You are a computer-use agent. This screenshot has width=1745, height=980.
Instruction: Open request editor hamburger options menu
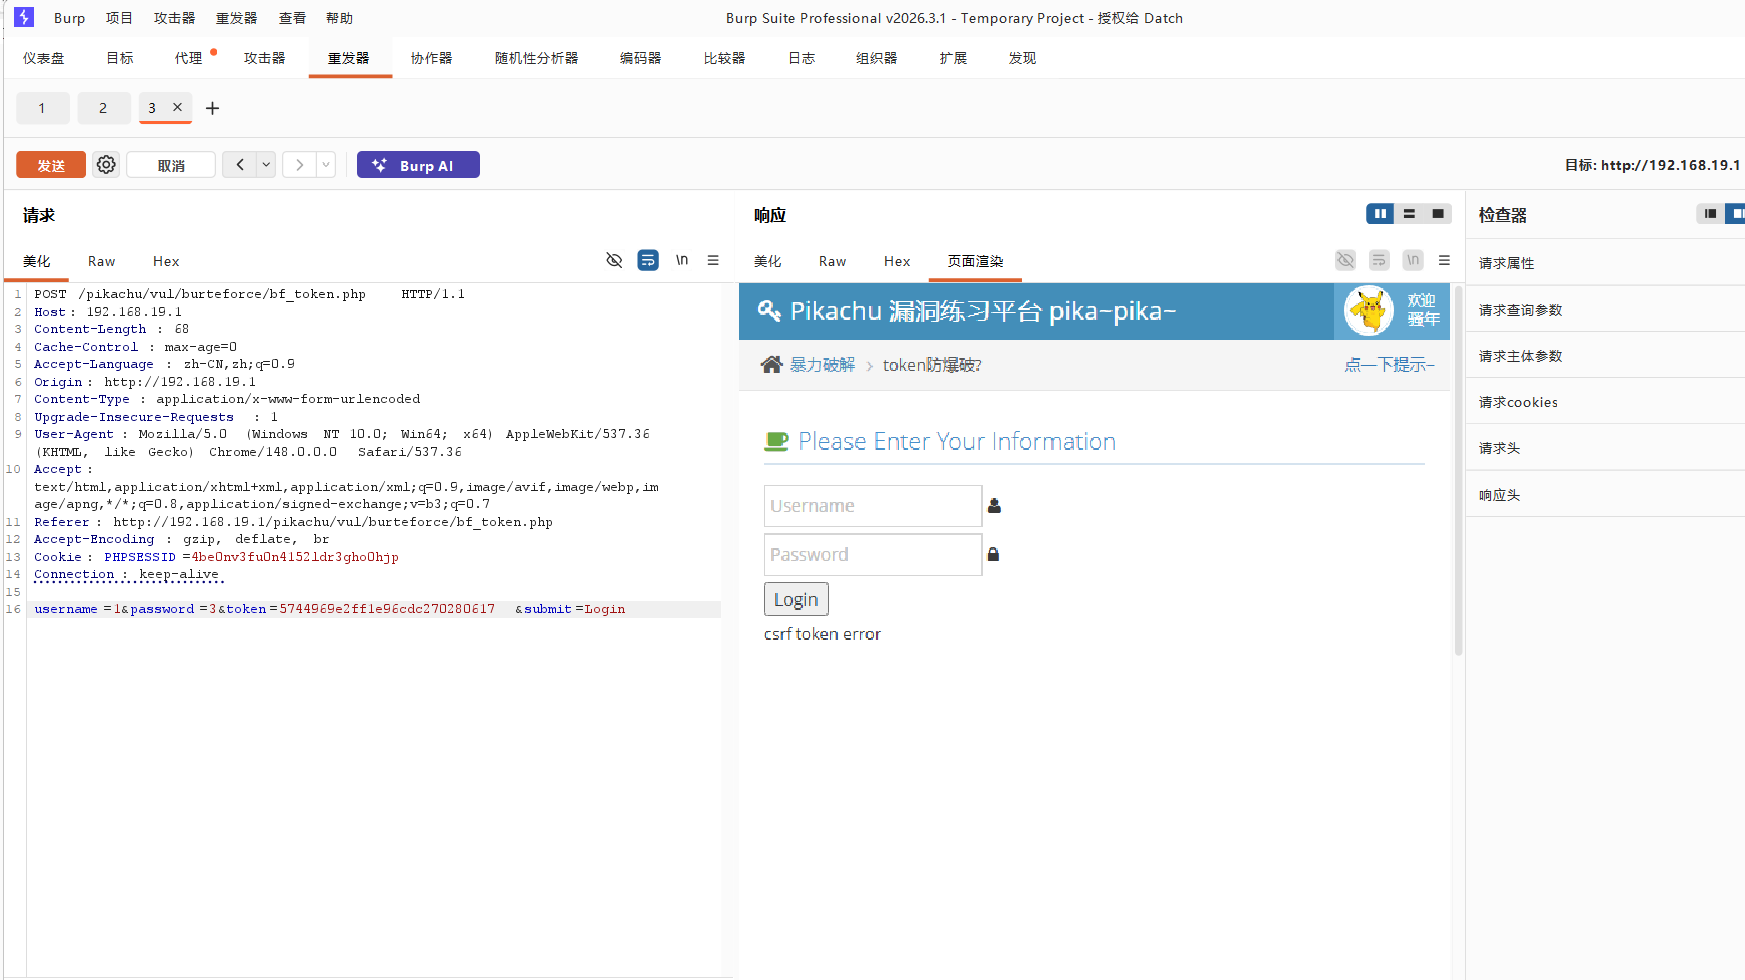coord(713,261)
